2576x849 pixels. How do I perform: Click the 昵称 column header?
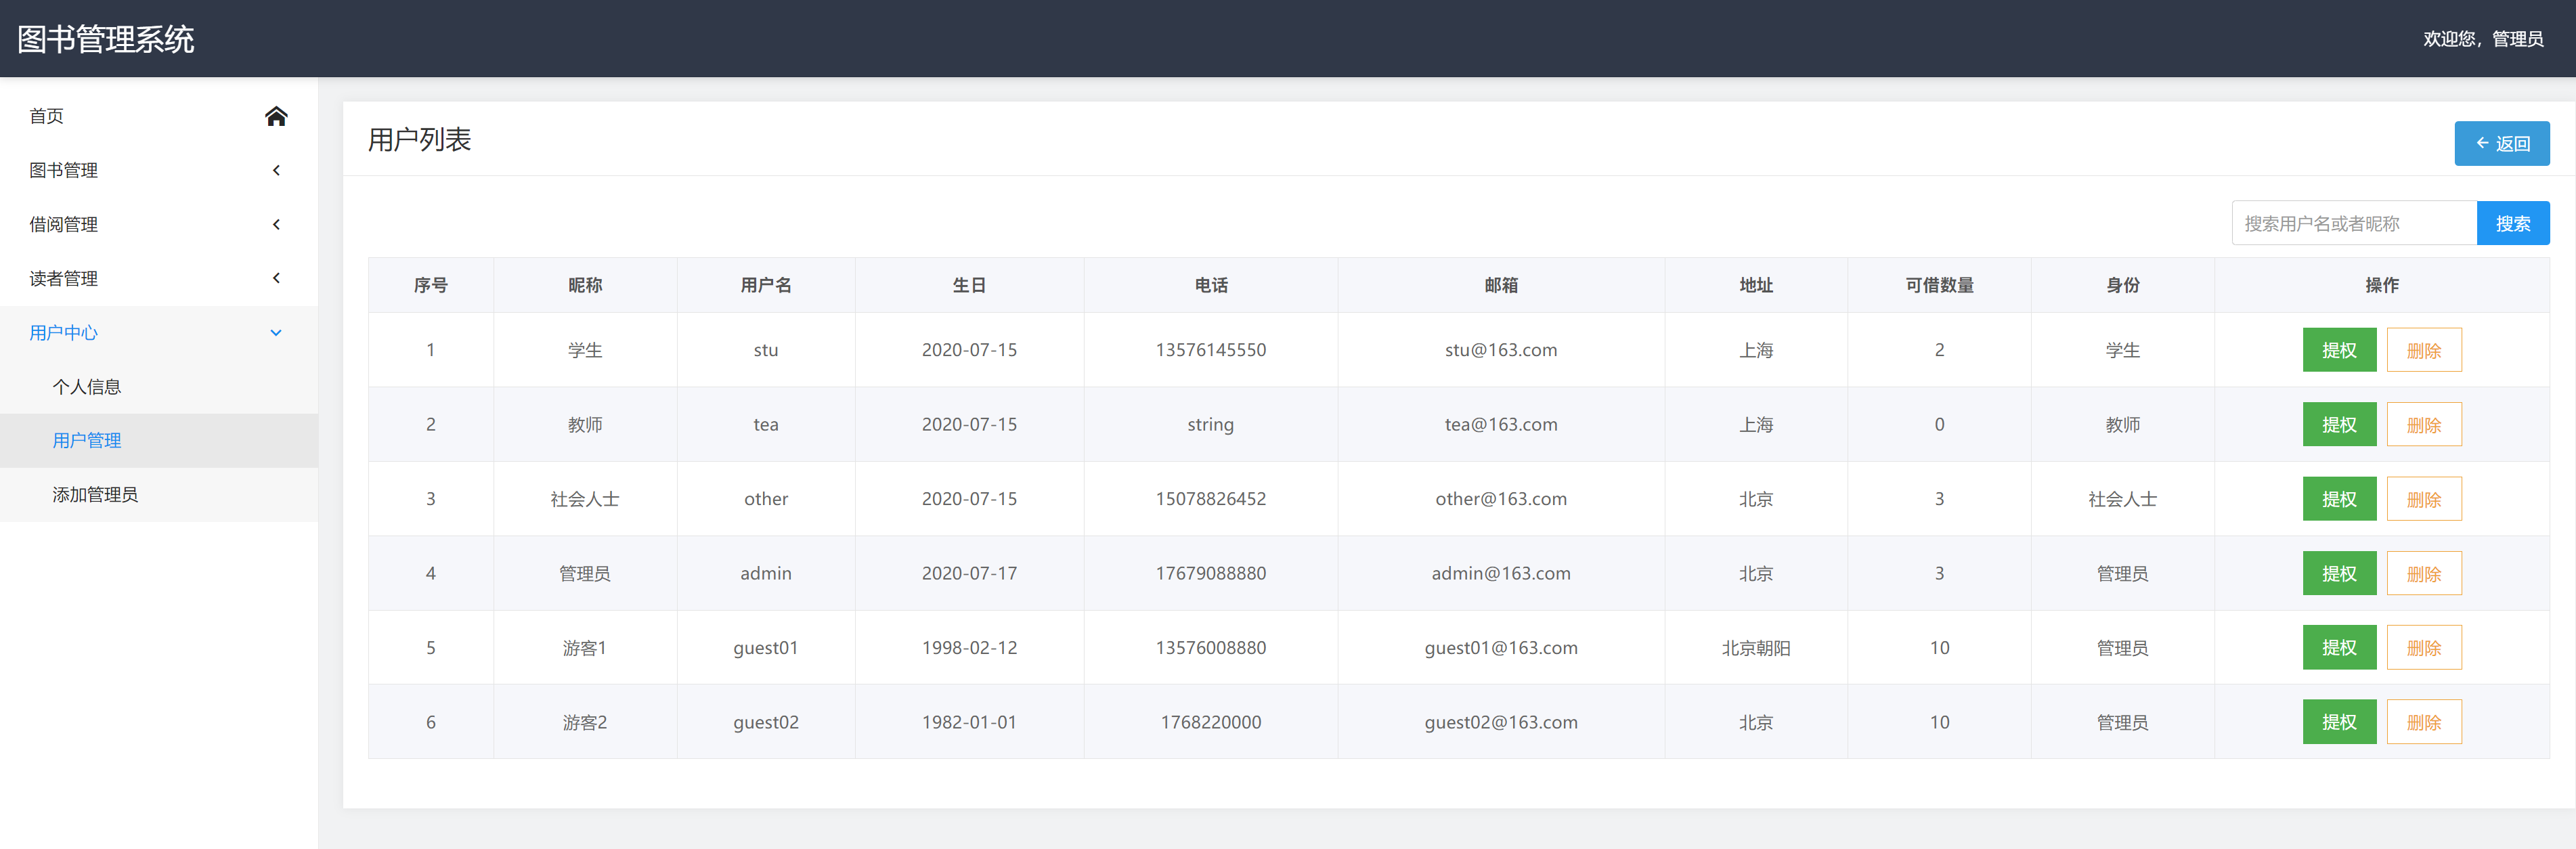point(585,285)
